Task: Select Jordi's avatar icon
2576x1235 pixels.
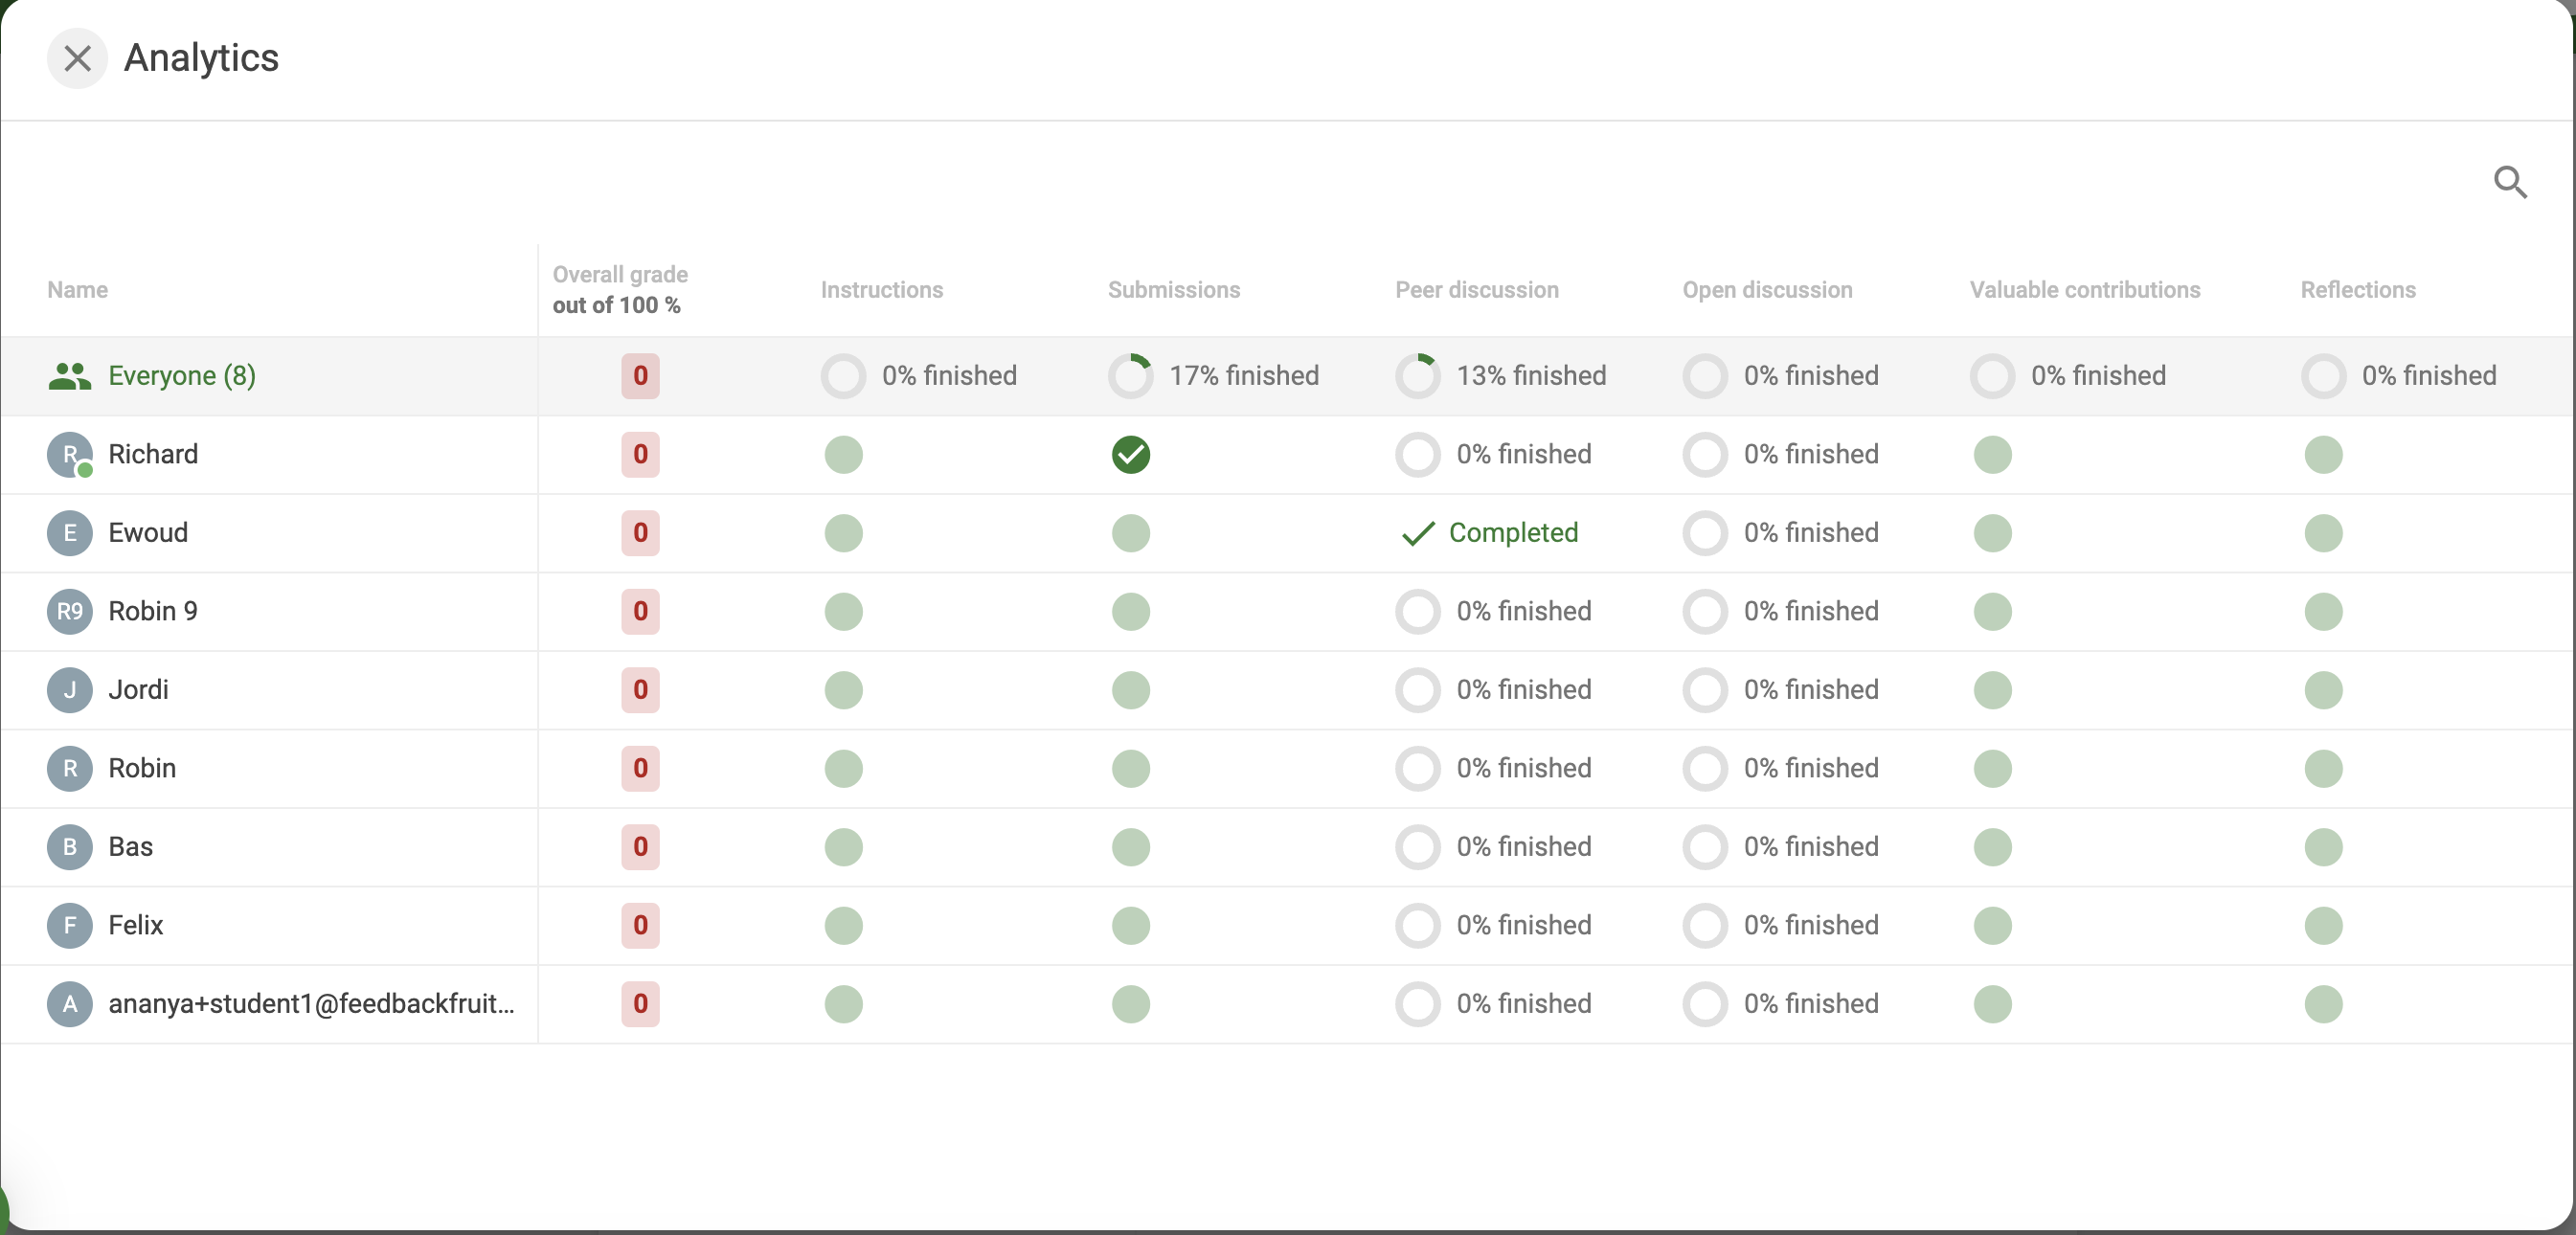Action: (x=70, y=690)
